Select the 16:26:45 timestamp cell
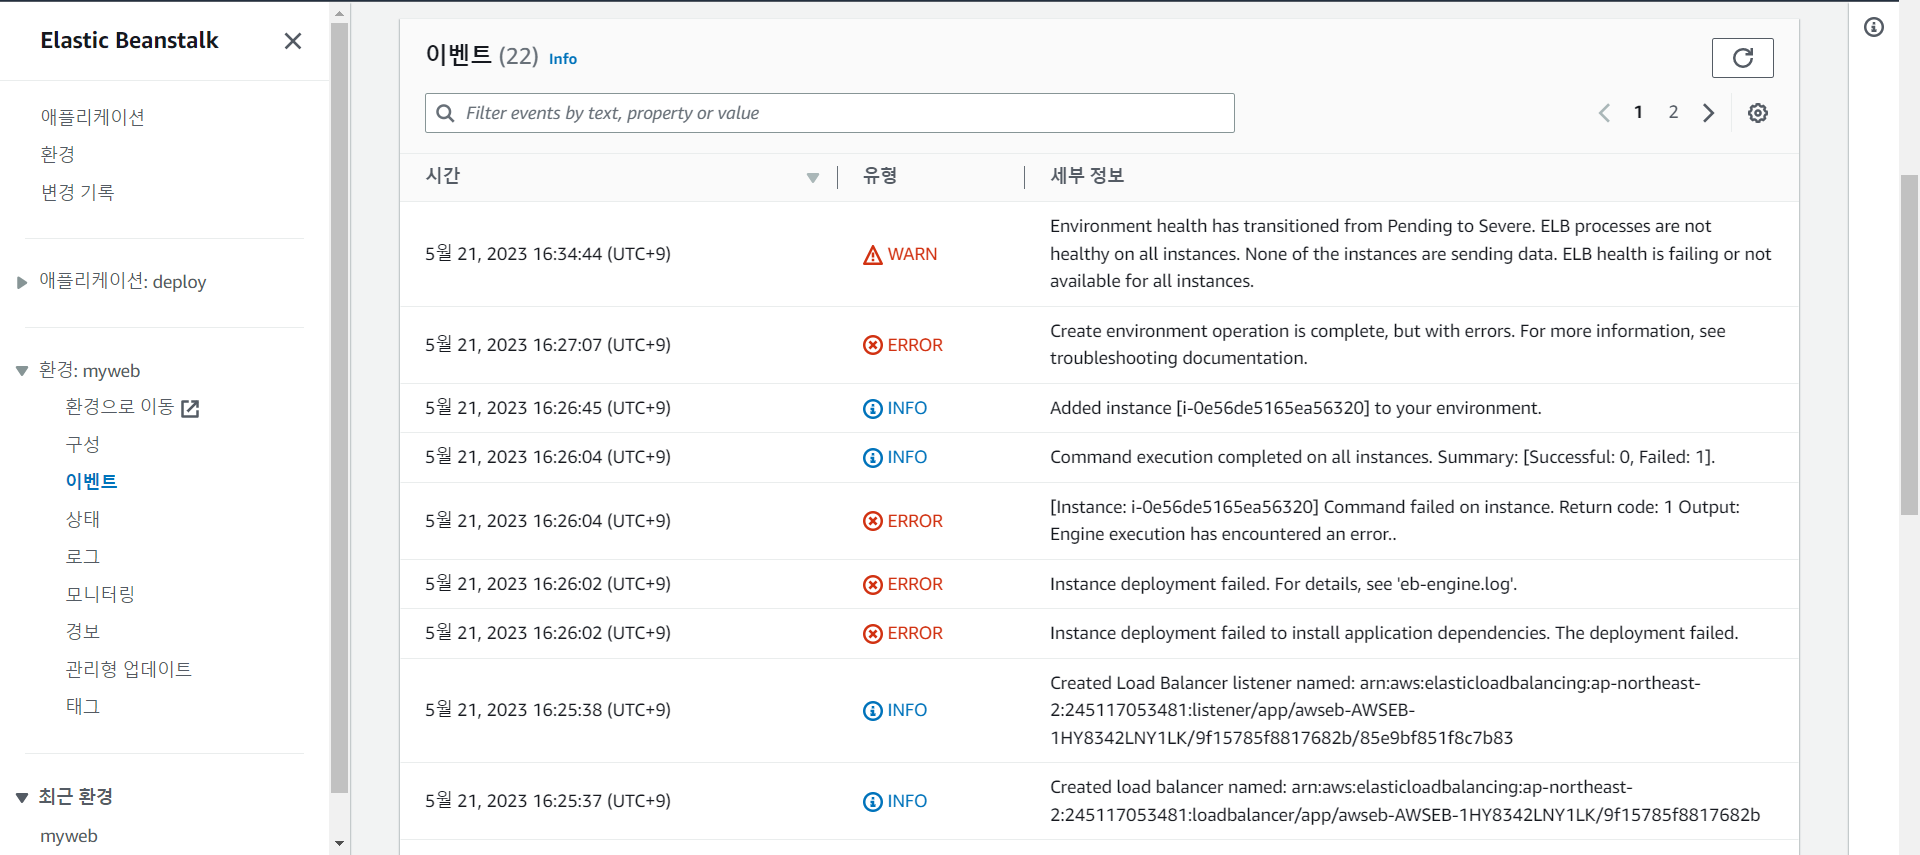This screenshot has height=855, width=1920. [x=548, y=408]
